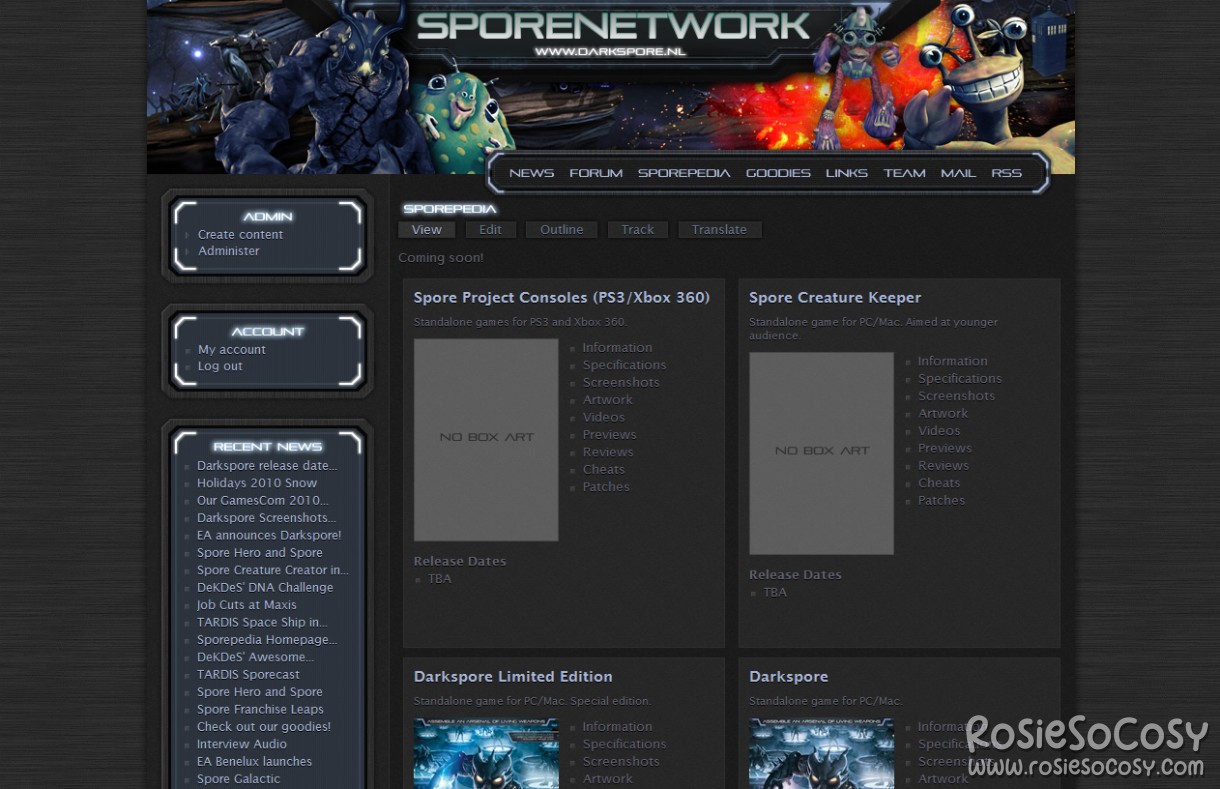Read the Darkspore release date news item
Image resolution: width=1220 pixels, height=789 pixels.
267,465
